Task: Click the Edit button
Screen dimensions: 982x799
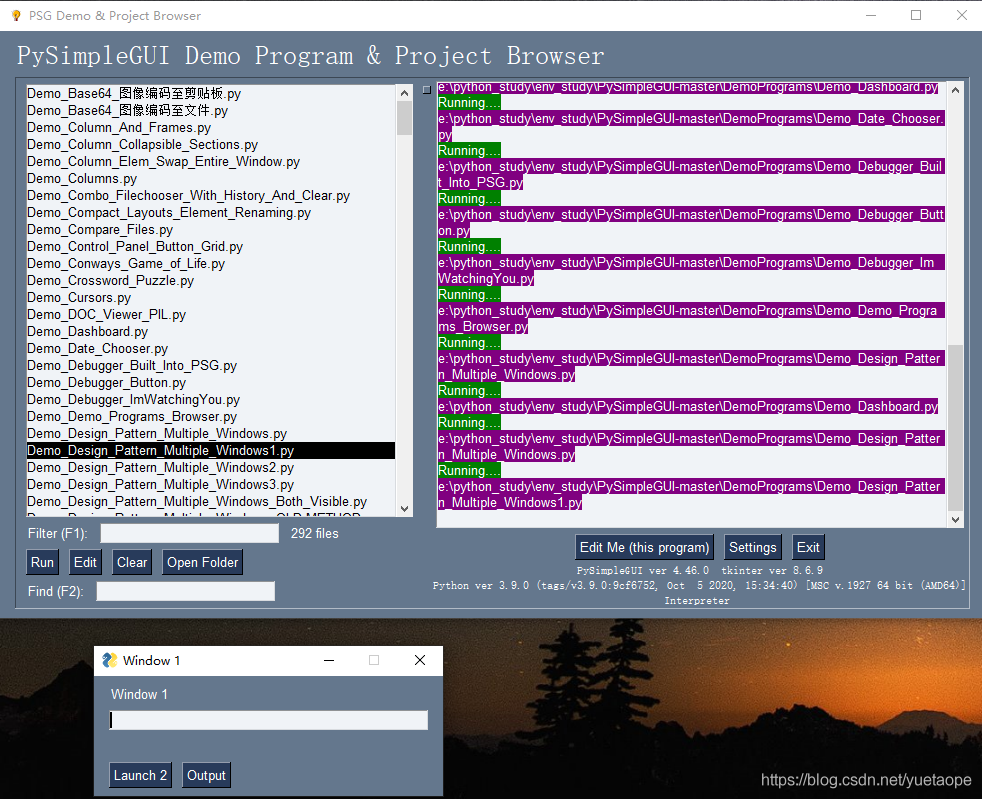Action: click(x=85, y=562)
